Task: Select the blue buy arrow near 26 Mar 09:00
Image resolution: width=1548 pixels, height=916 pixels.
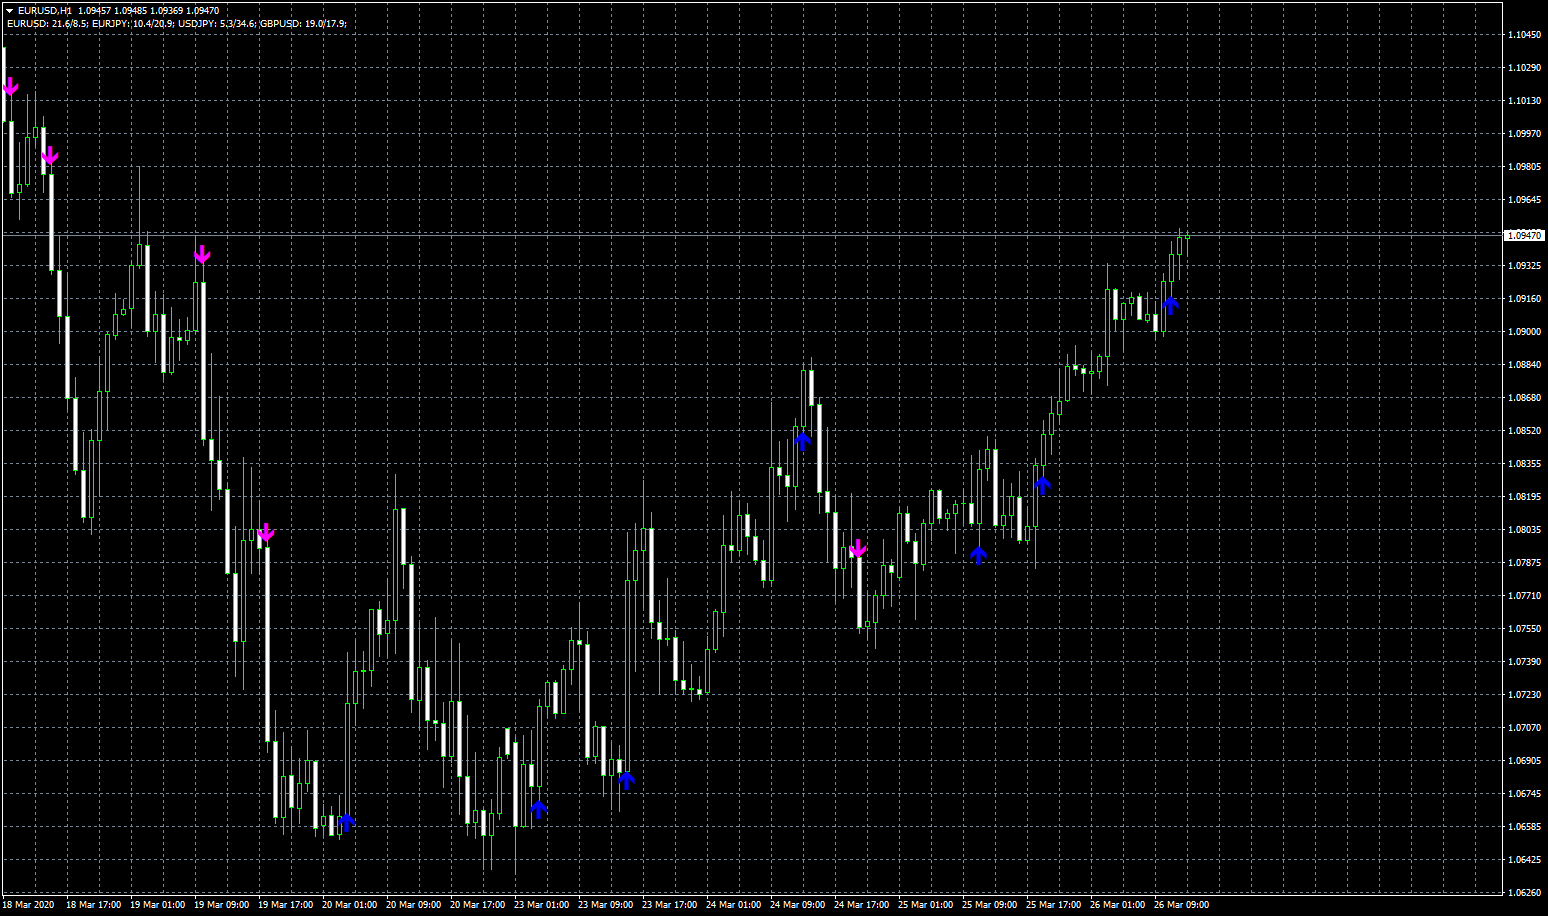Action: (1170, 305)
